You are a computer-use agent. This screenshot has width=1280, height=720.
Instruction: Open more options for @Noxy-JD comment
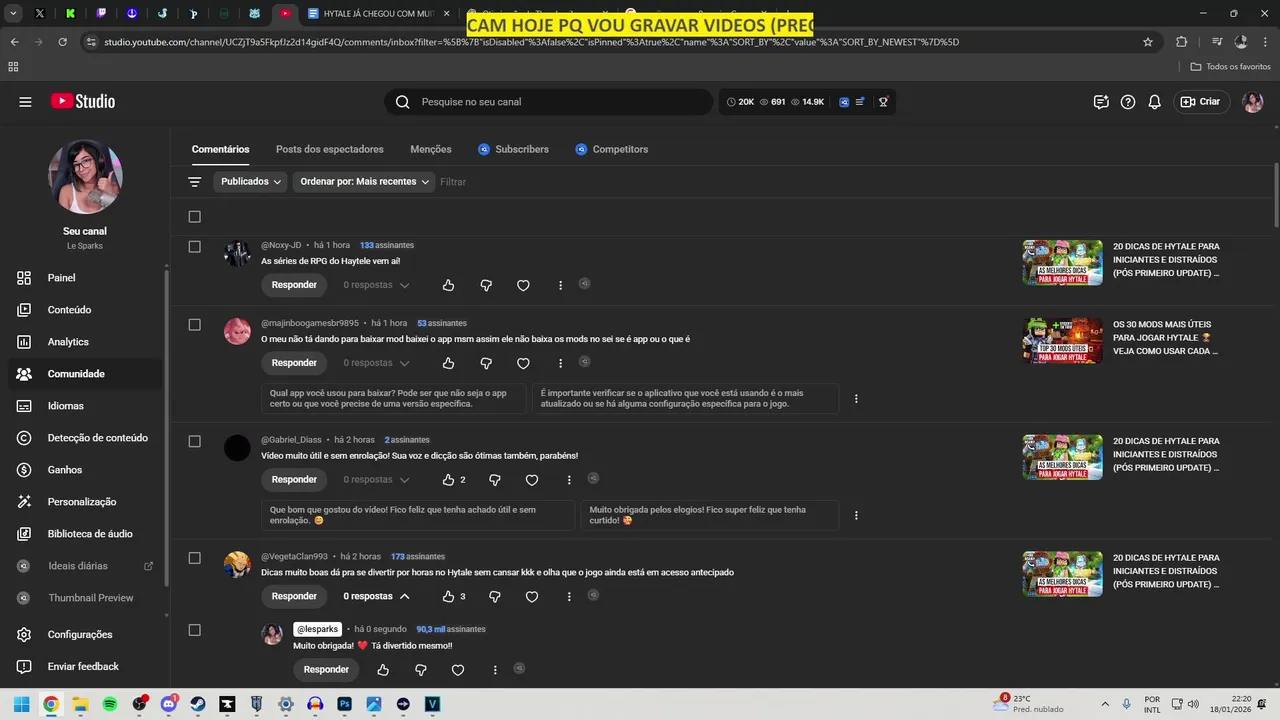(x=560, y=285)
